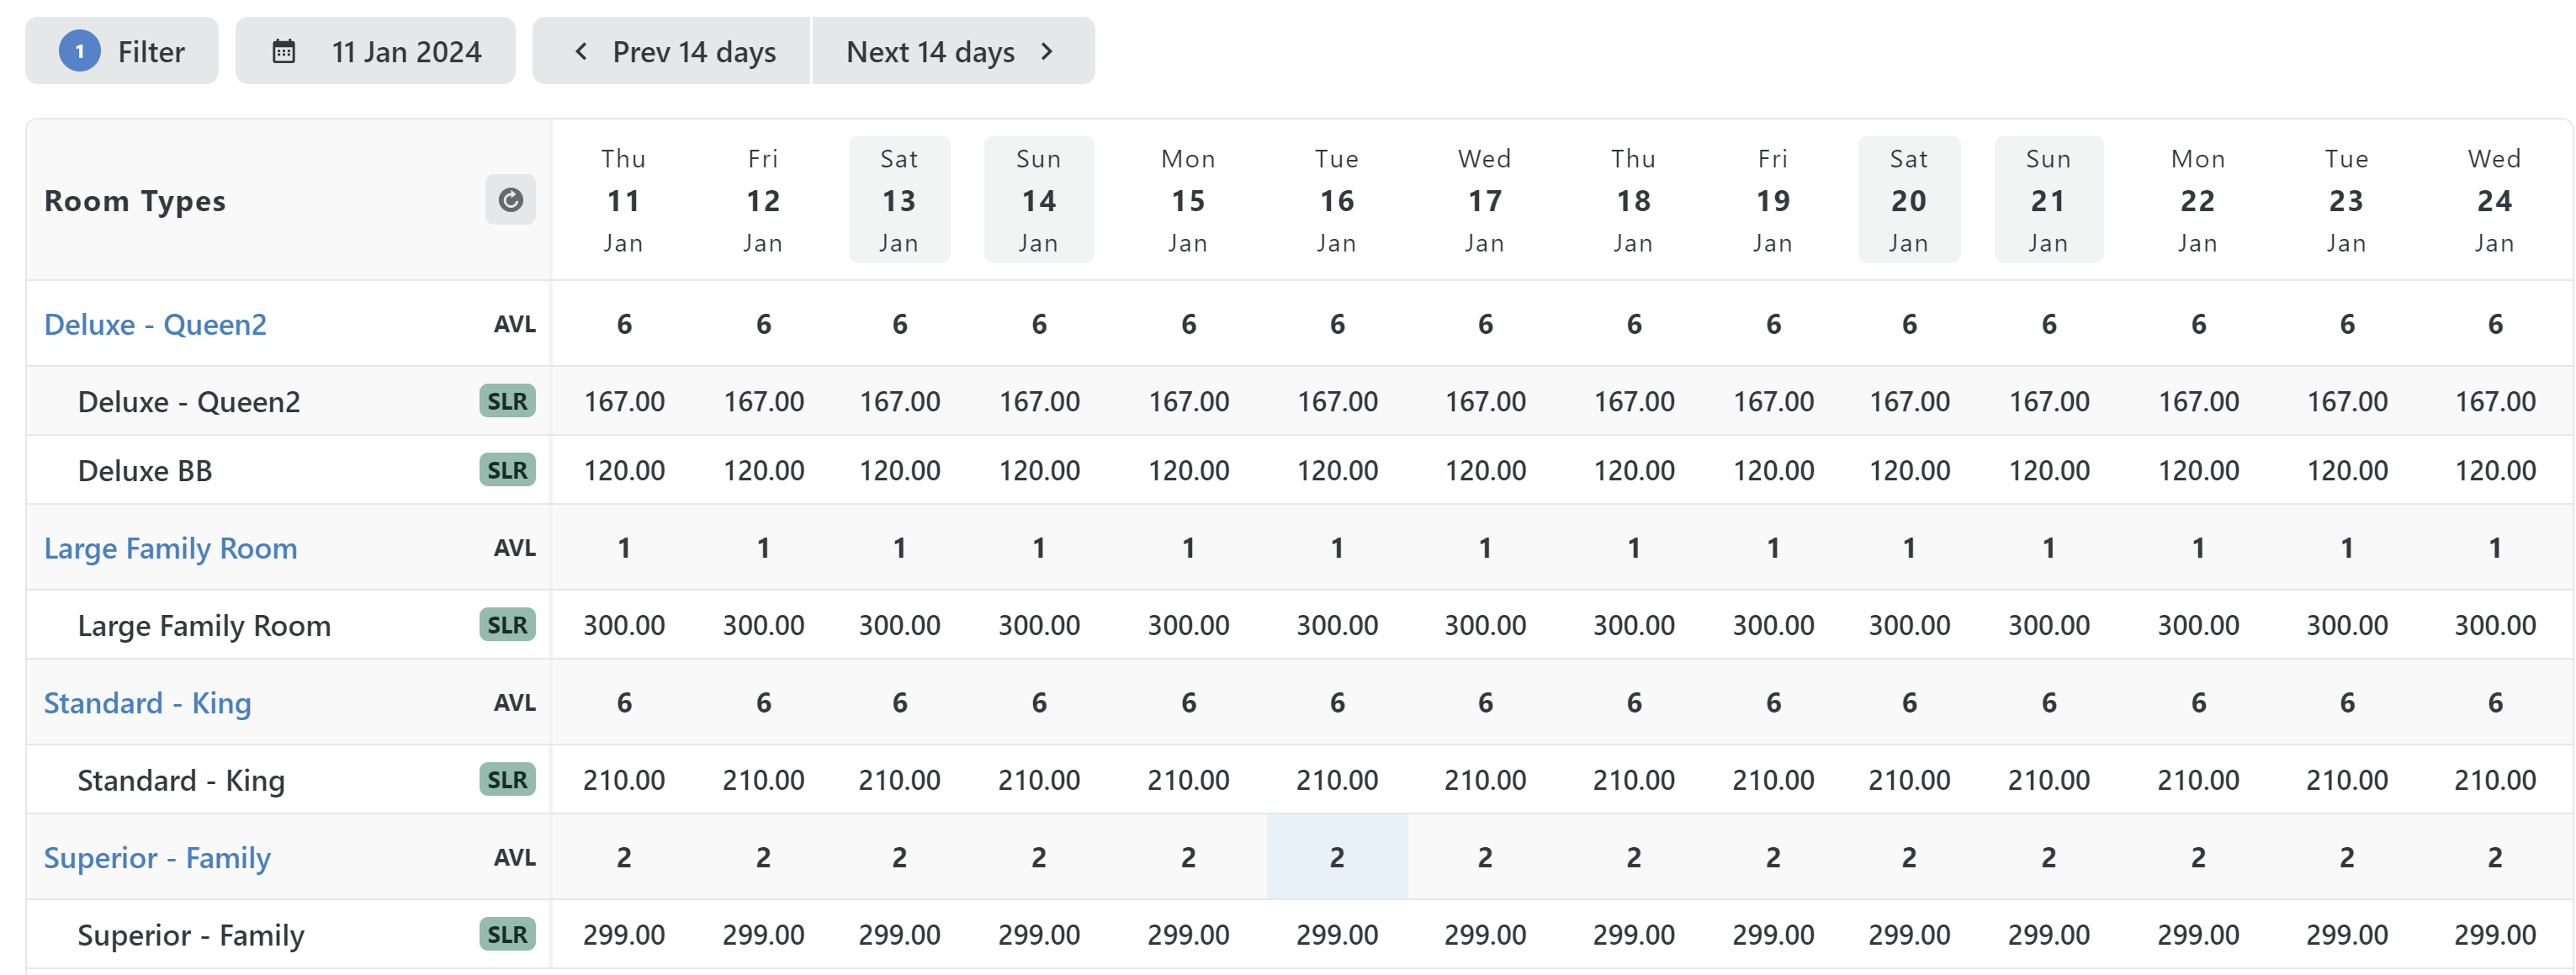Edit Large Family Room rate on Sat 20 Jan
The width and height of the screenshot is (2576, 975).
point(1909,626)
